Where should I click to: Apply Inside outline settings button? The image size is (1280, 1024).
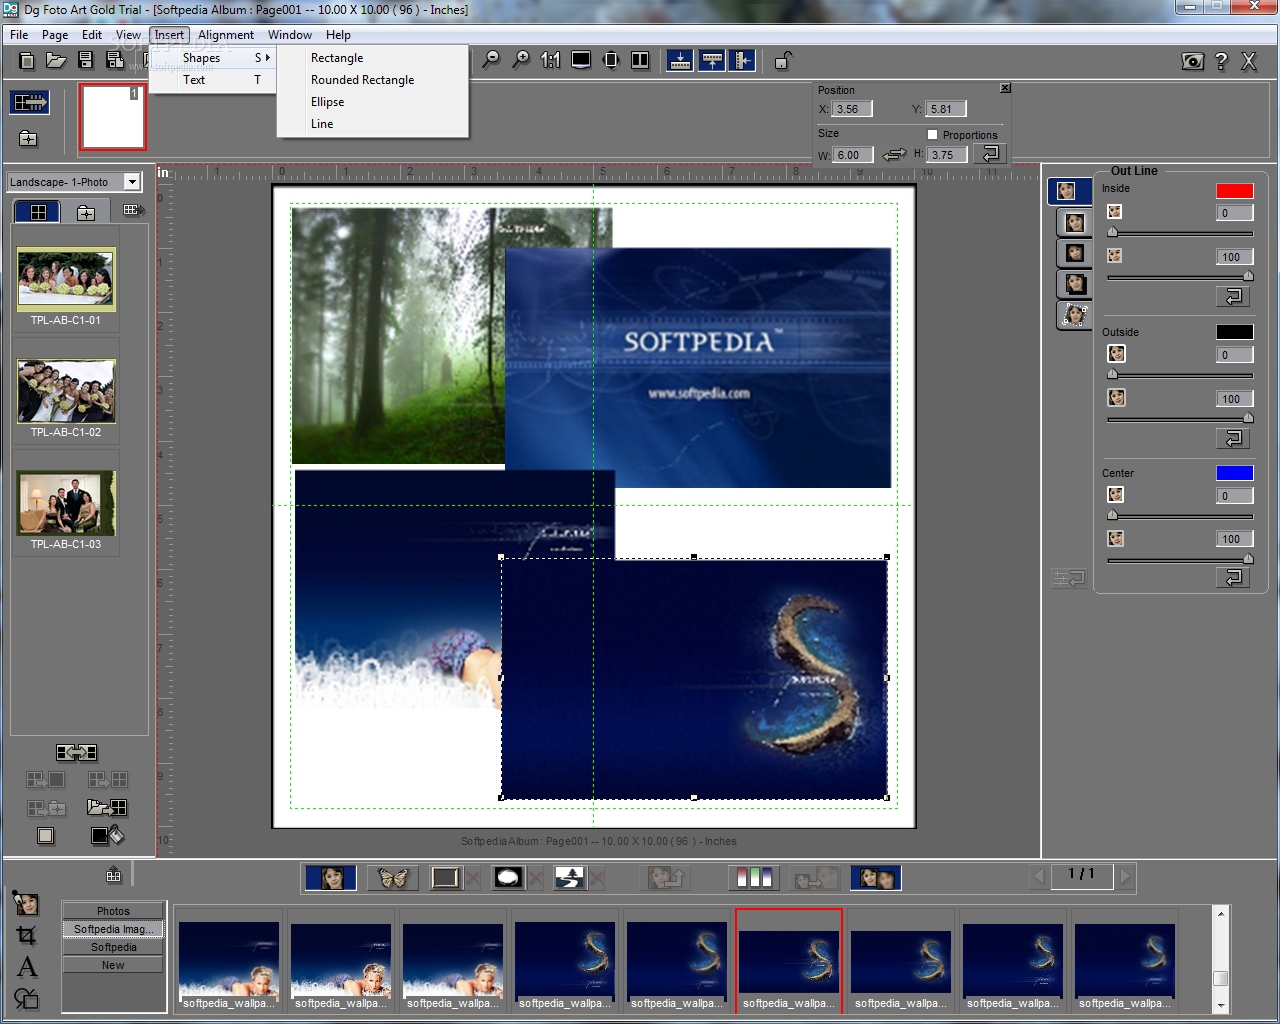coord(1233,296)
